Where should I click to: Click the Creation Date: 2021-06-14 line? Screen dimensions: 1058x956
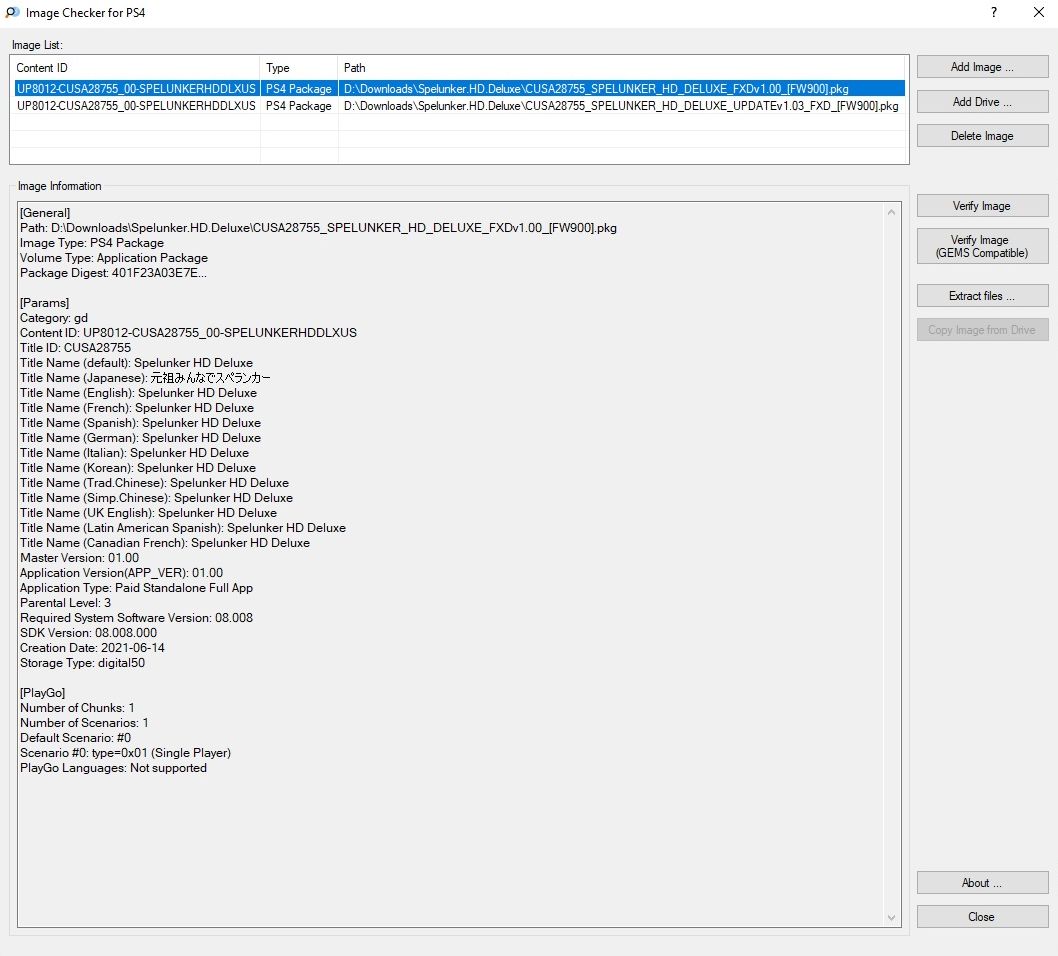[x=92, y=648]
